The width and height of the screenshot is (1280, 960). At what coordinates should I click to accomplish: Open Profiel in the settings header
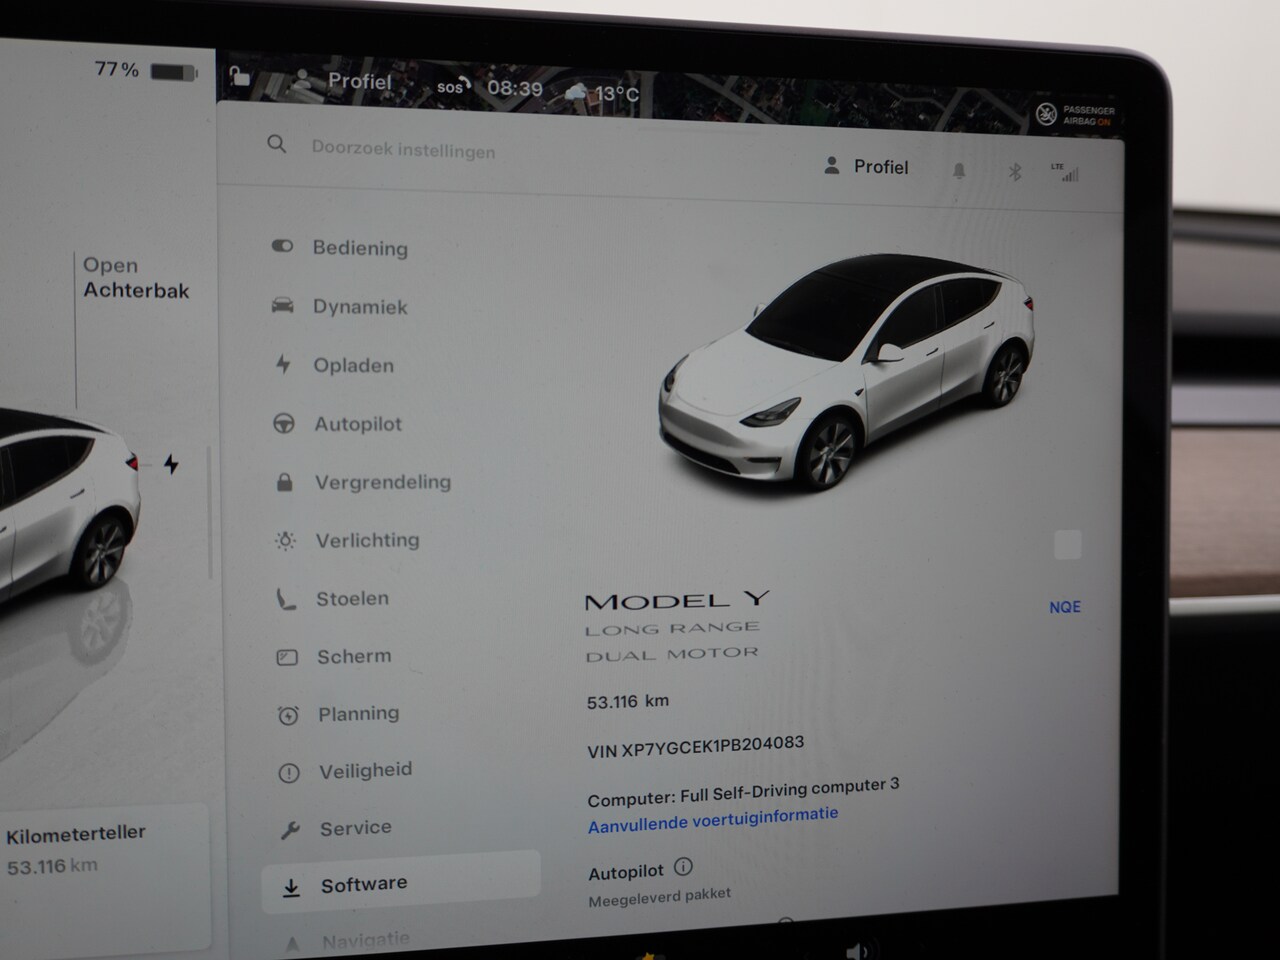pyautogui.click(x=866, y=167)
